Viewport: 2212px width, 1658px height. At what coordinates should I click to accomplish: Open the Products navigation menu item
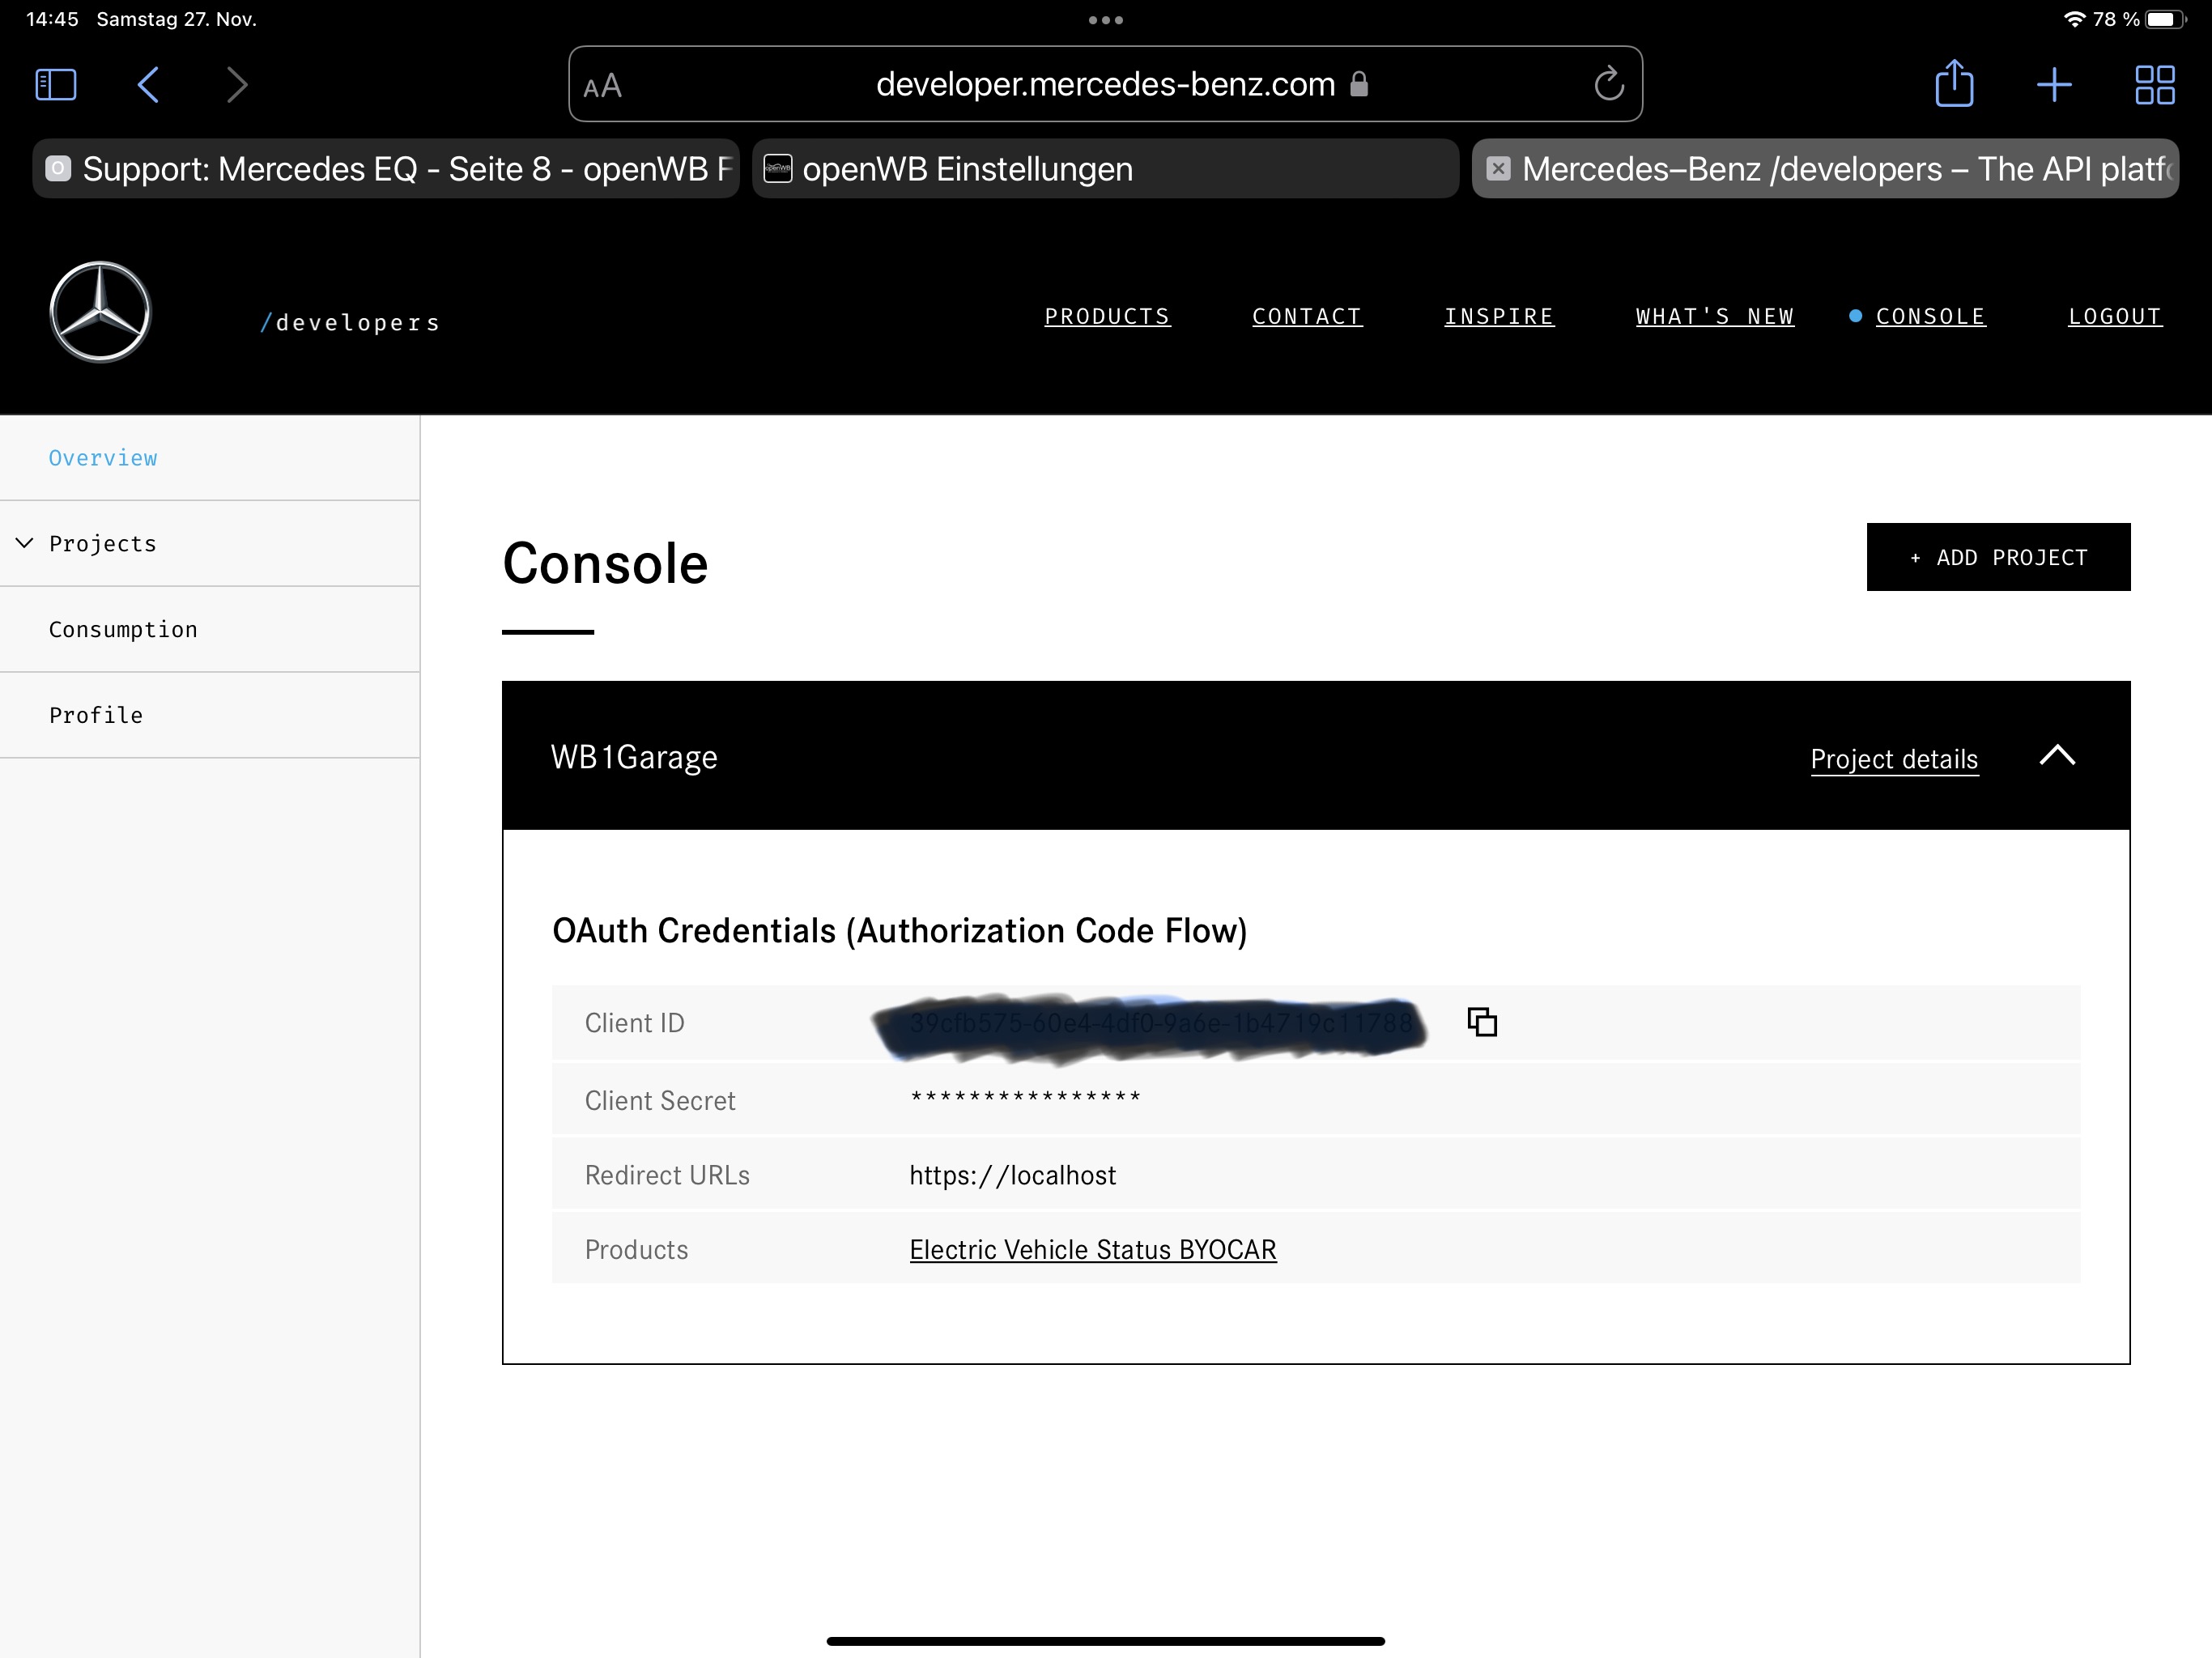(x=1106, y=317)
